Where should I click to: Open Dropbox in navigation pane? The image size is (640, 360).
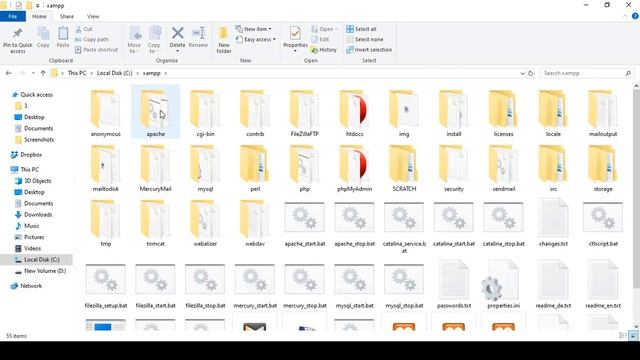pos(31,155)
